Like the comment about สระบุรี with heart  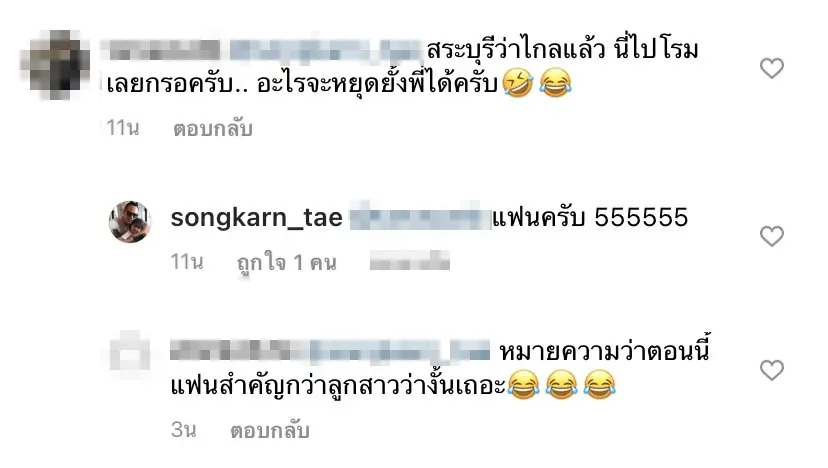771,68
